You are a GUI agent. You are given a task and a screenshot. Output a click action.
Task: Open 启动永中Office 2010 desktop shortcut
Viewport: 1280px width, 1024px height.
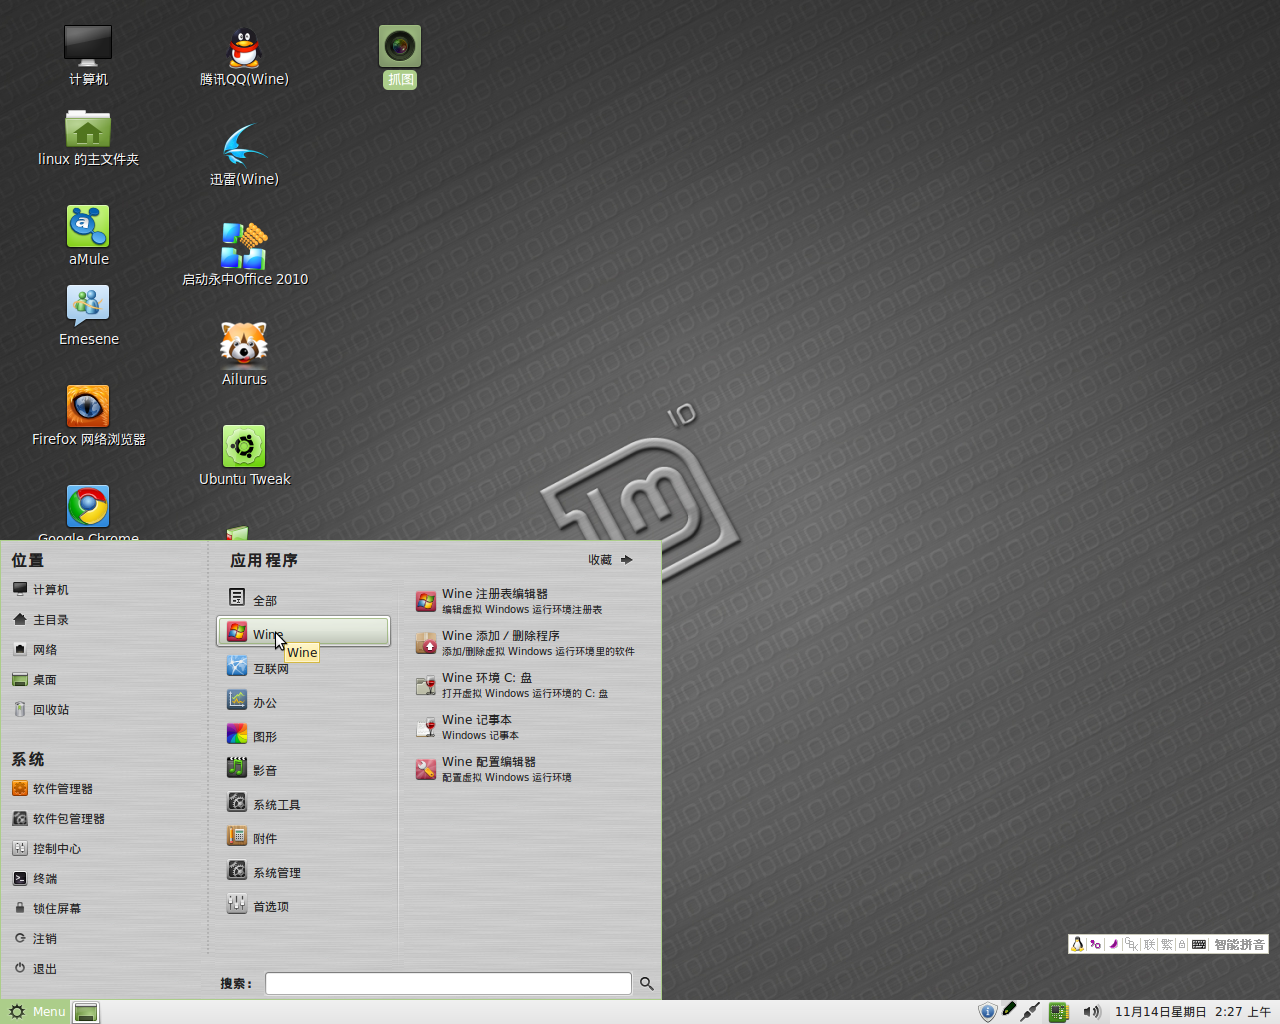pos(244,255)
